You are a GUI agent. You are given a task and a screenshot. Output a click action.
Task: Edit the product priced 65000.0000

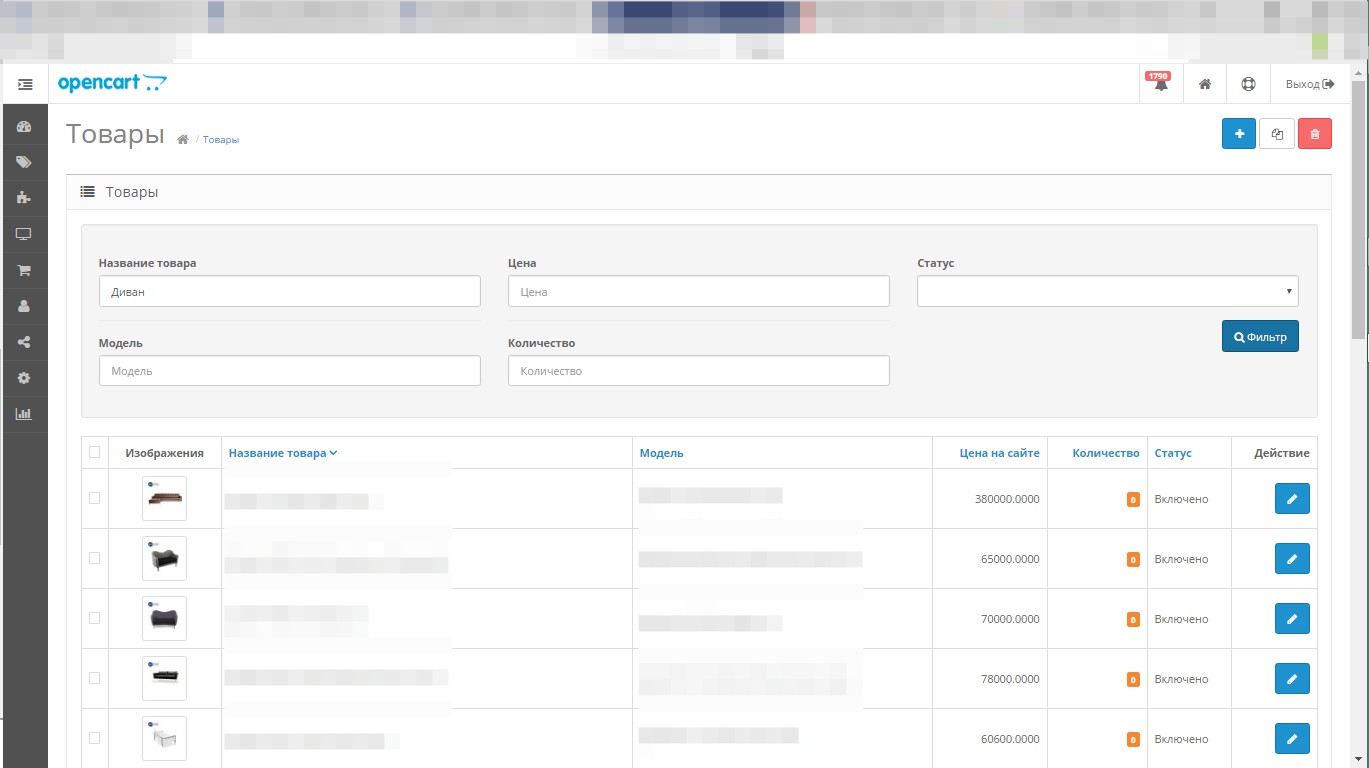(x=1292, y=559)
